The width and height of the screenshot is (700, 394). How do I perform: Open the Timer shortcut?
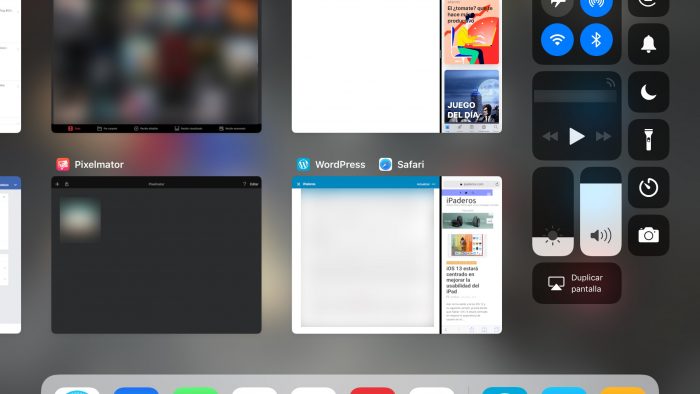tap(648, 187)
